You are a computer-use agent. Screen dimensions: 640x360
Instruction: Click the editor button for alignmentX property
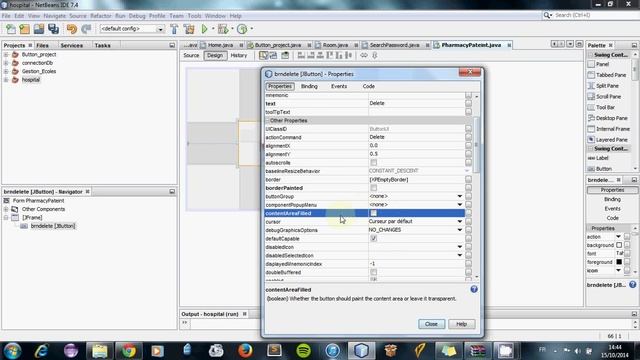tap(468, 146)
